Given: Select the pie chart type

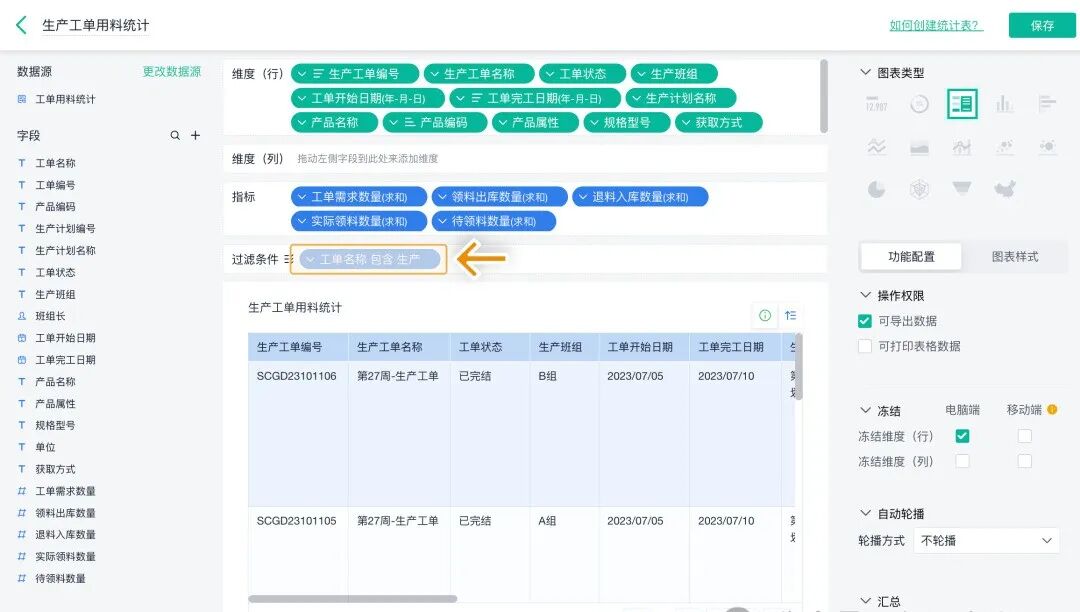Looking at the screenshot, I should click(876, 189).
